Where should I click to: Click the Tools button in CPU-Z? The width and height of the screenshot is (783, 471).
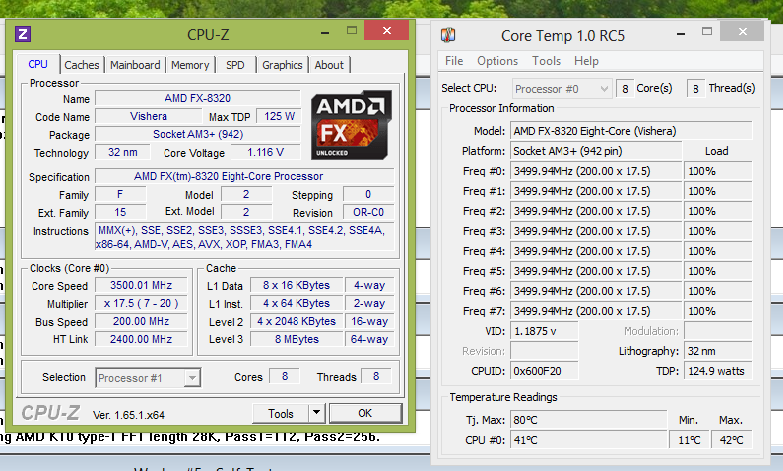coord(281,414)
